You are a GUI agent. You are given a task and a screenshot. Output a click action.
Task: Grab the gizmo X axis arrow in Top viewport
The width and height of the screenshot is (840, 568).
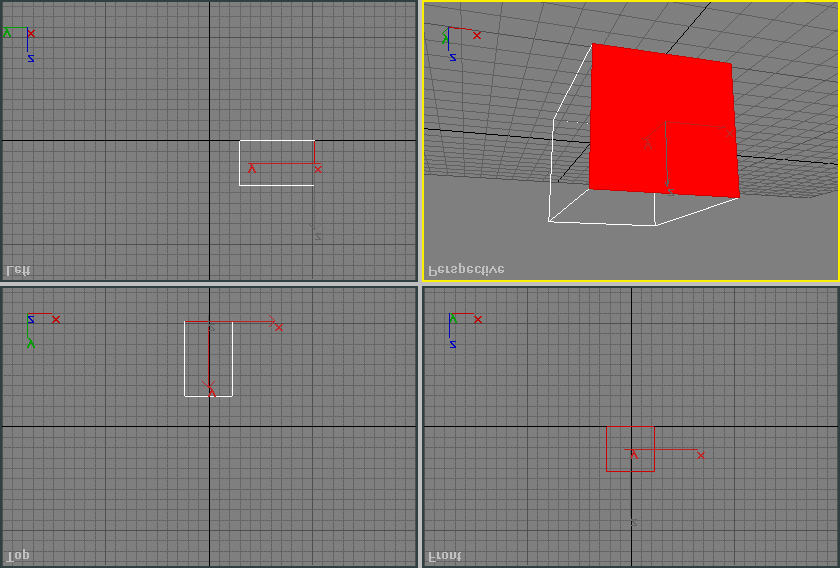point(272,322)
